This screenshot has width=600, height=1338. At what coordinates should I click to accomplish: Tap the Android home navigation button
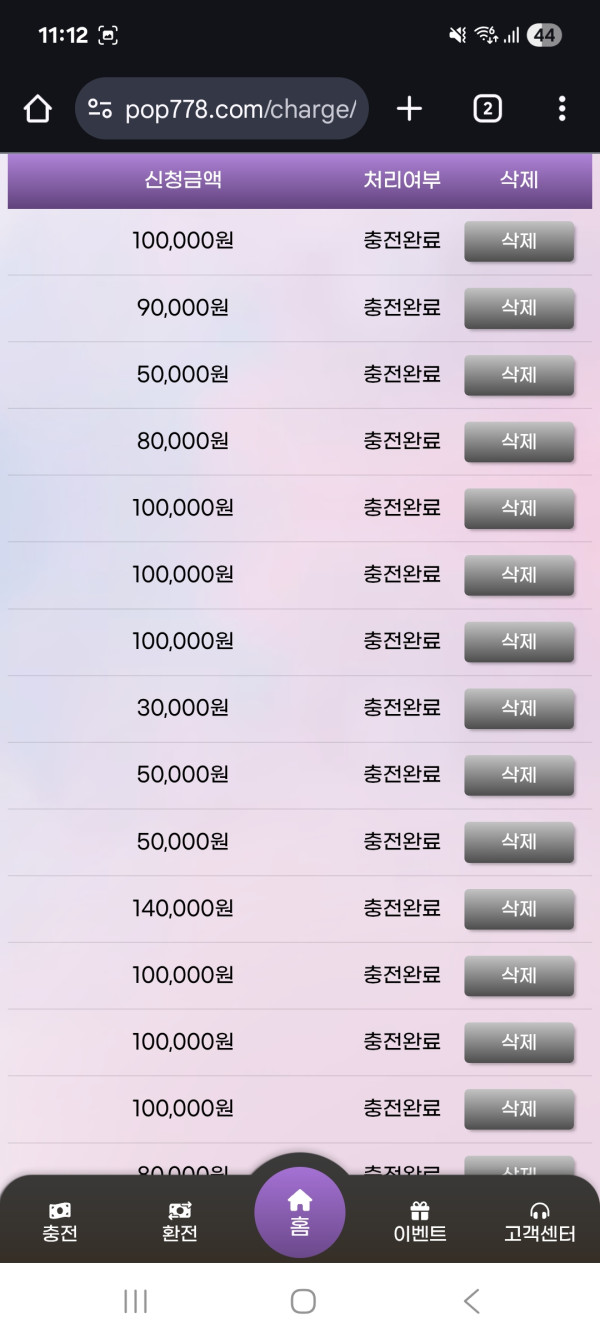click(x=303, y=1301)
